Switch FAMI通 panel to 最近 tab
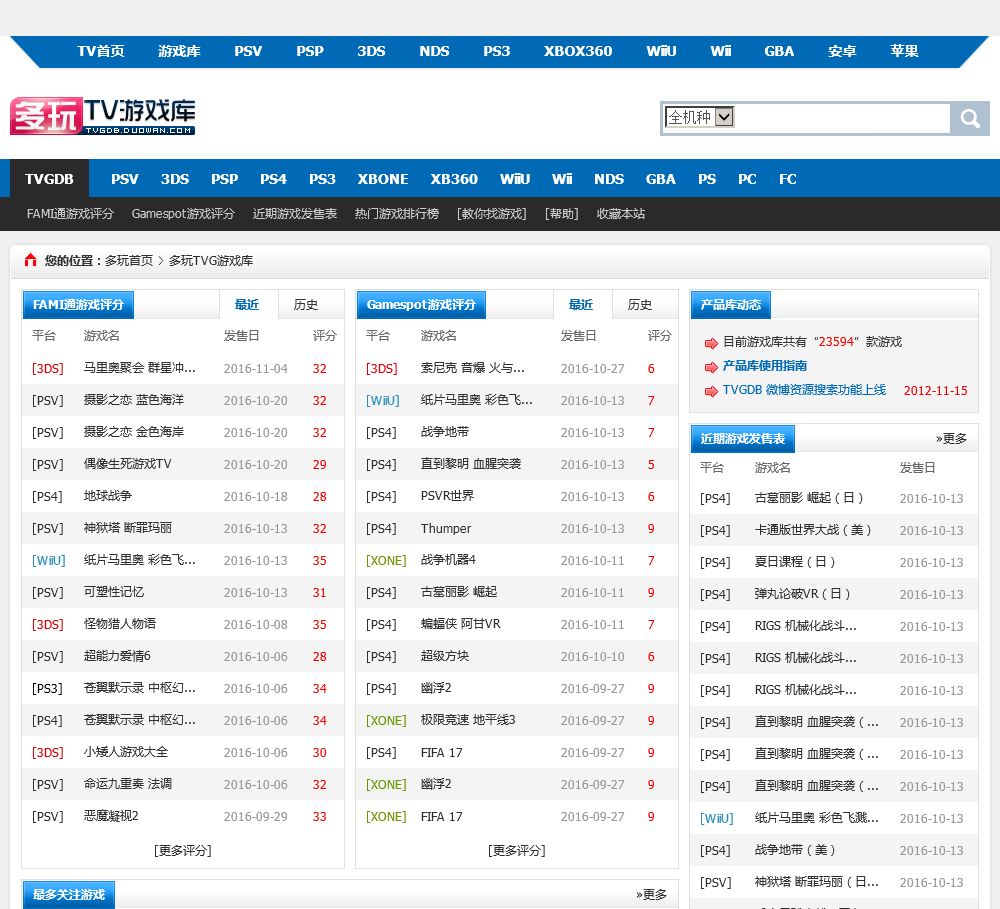Screen dimensions: 1000x909 pos(247,305)
